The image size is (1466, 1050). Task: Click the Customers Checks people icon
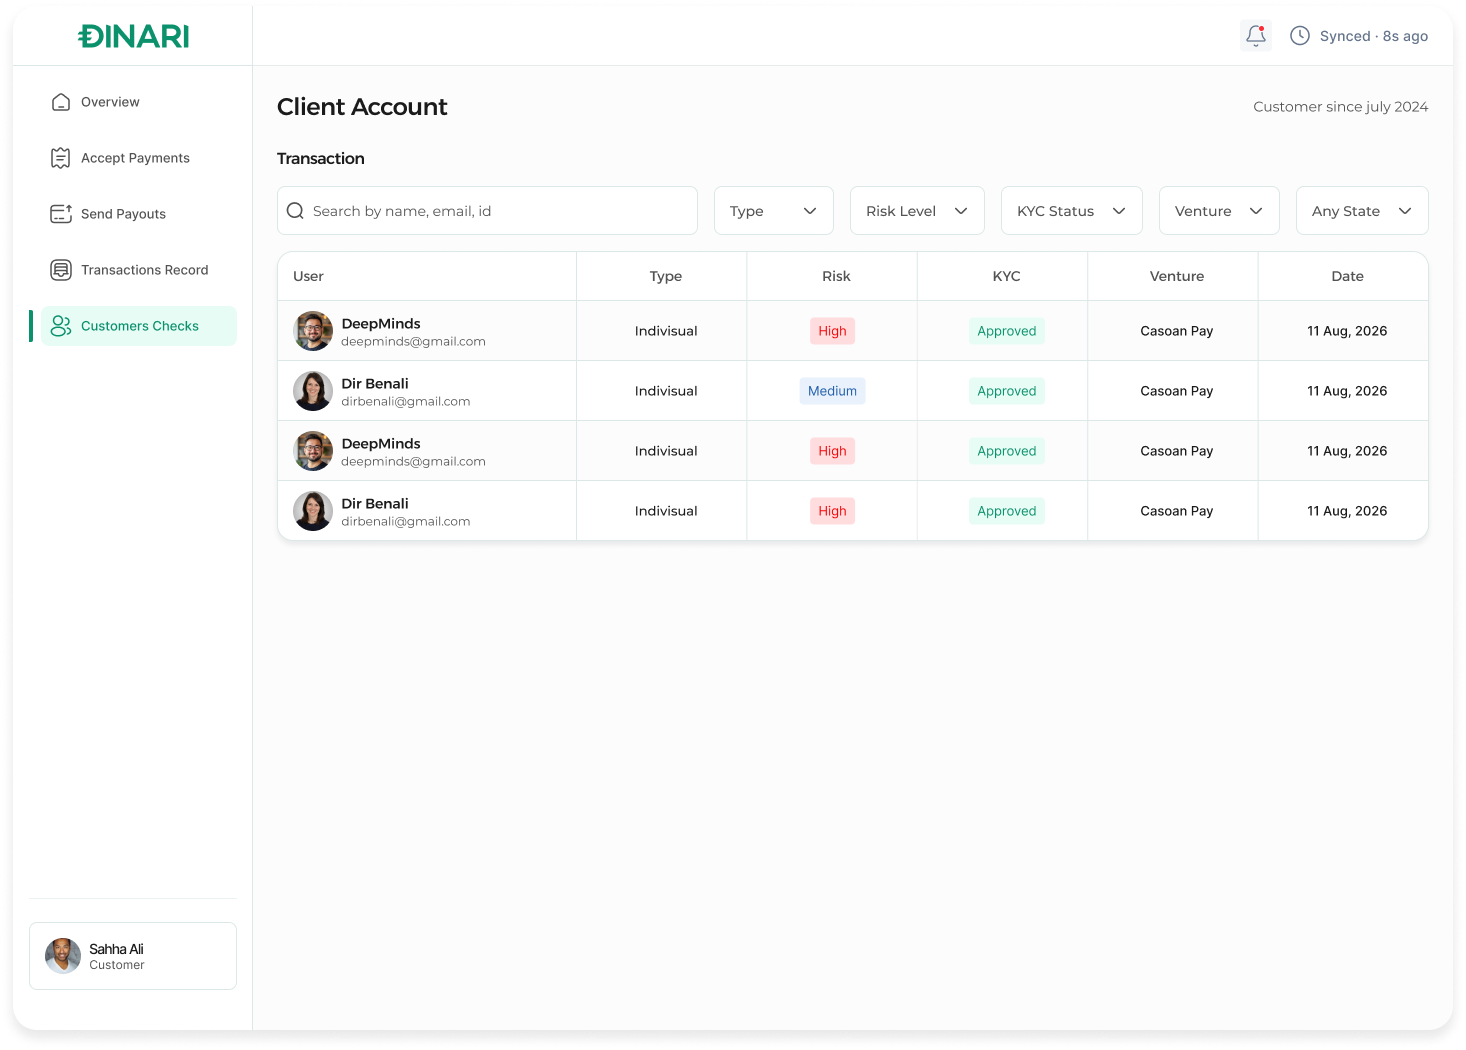61,326
